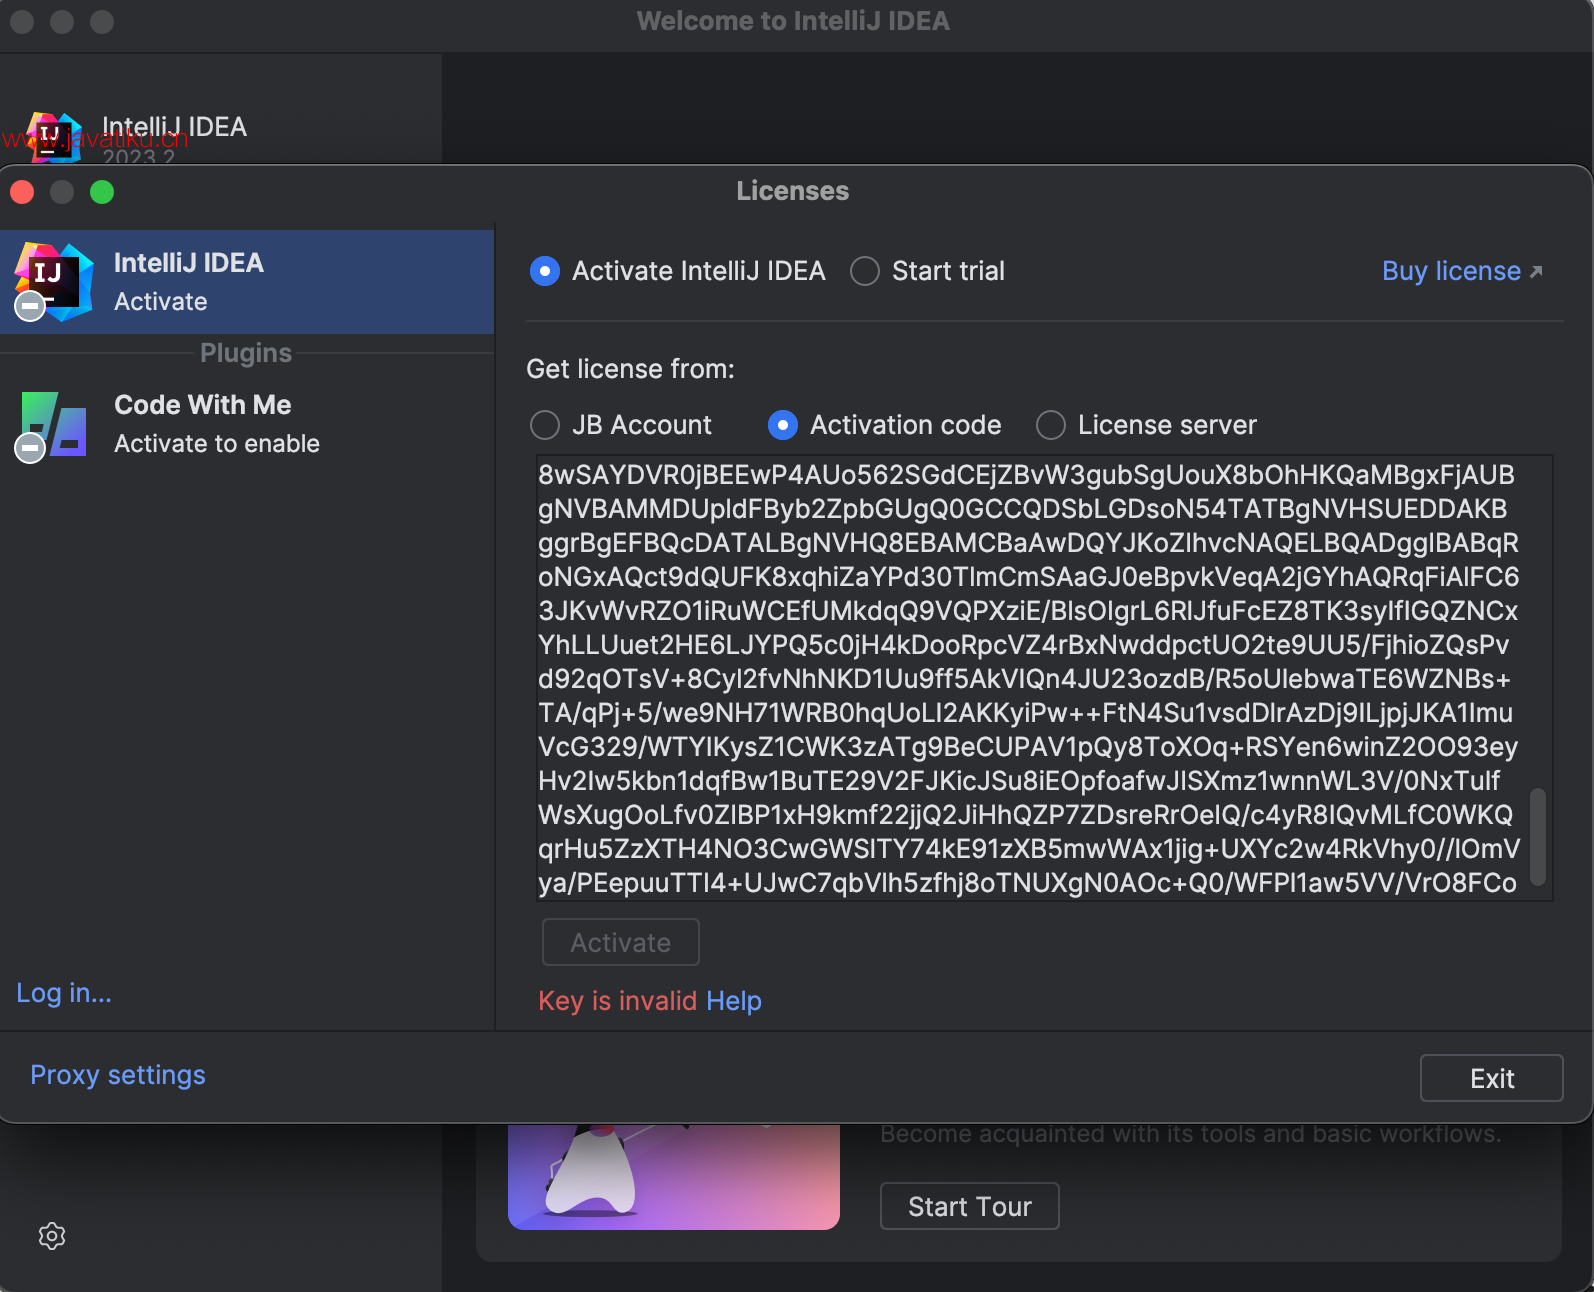This screenshot has width=1594, height=1292.
Task: Click the IntelliJ IDEA logo in license list
Action: [53, 282]
